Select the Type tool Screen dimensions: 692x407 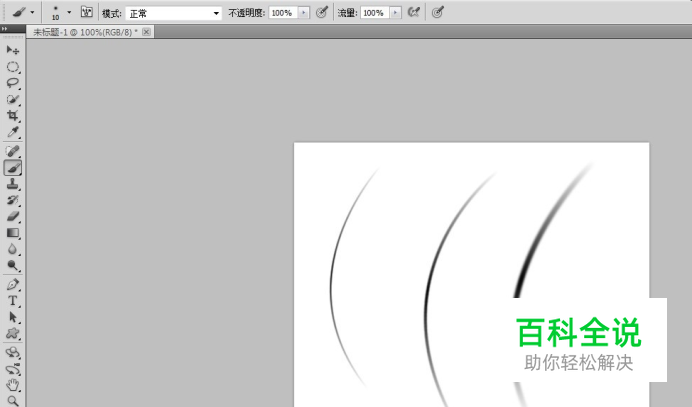[x=12, y=301]
